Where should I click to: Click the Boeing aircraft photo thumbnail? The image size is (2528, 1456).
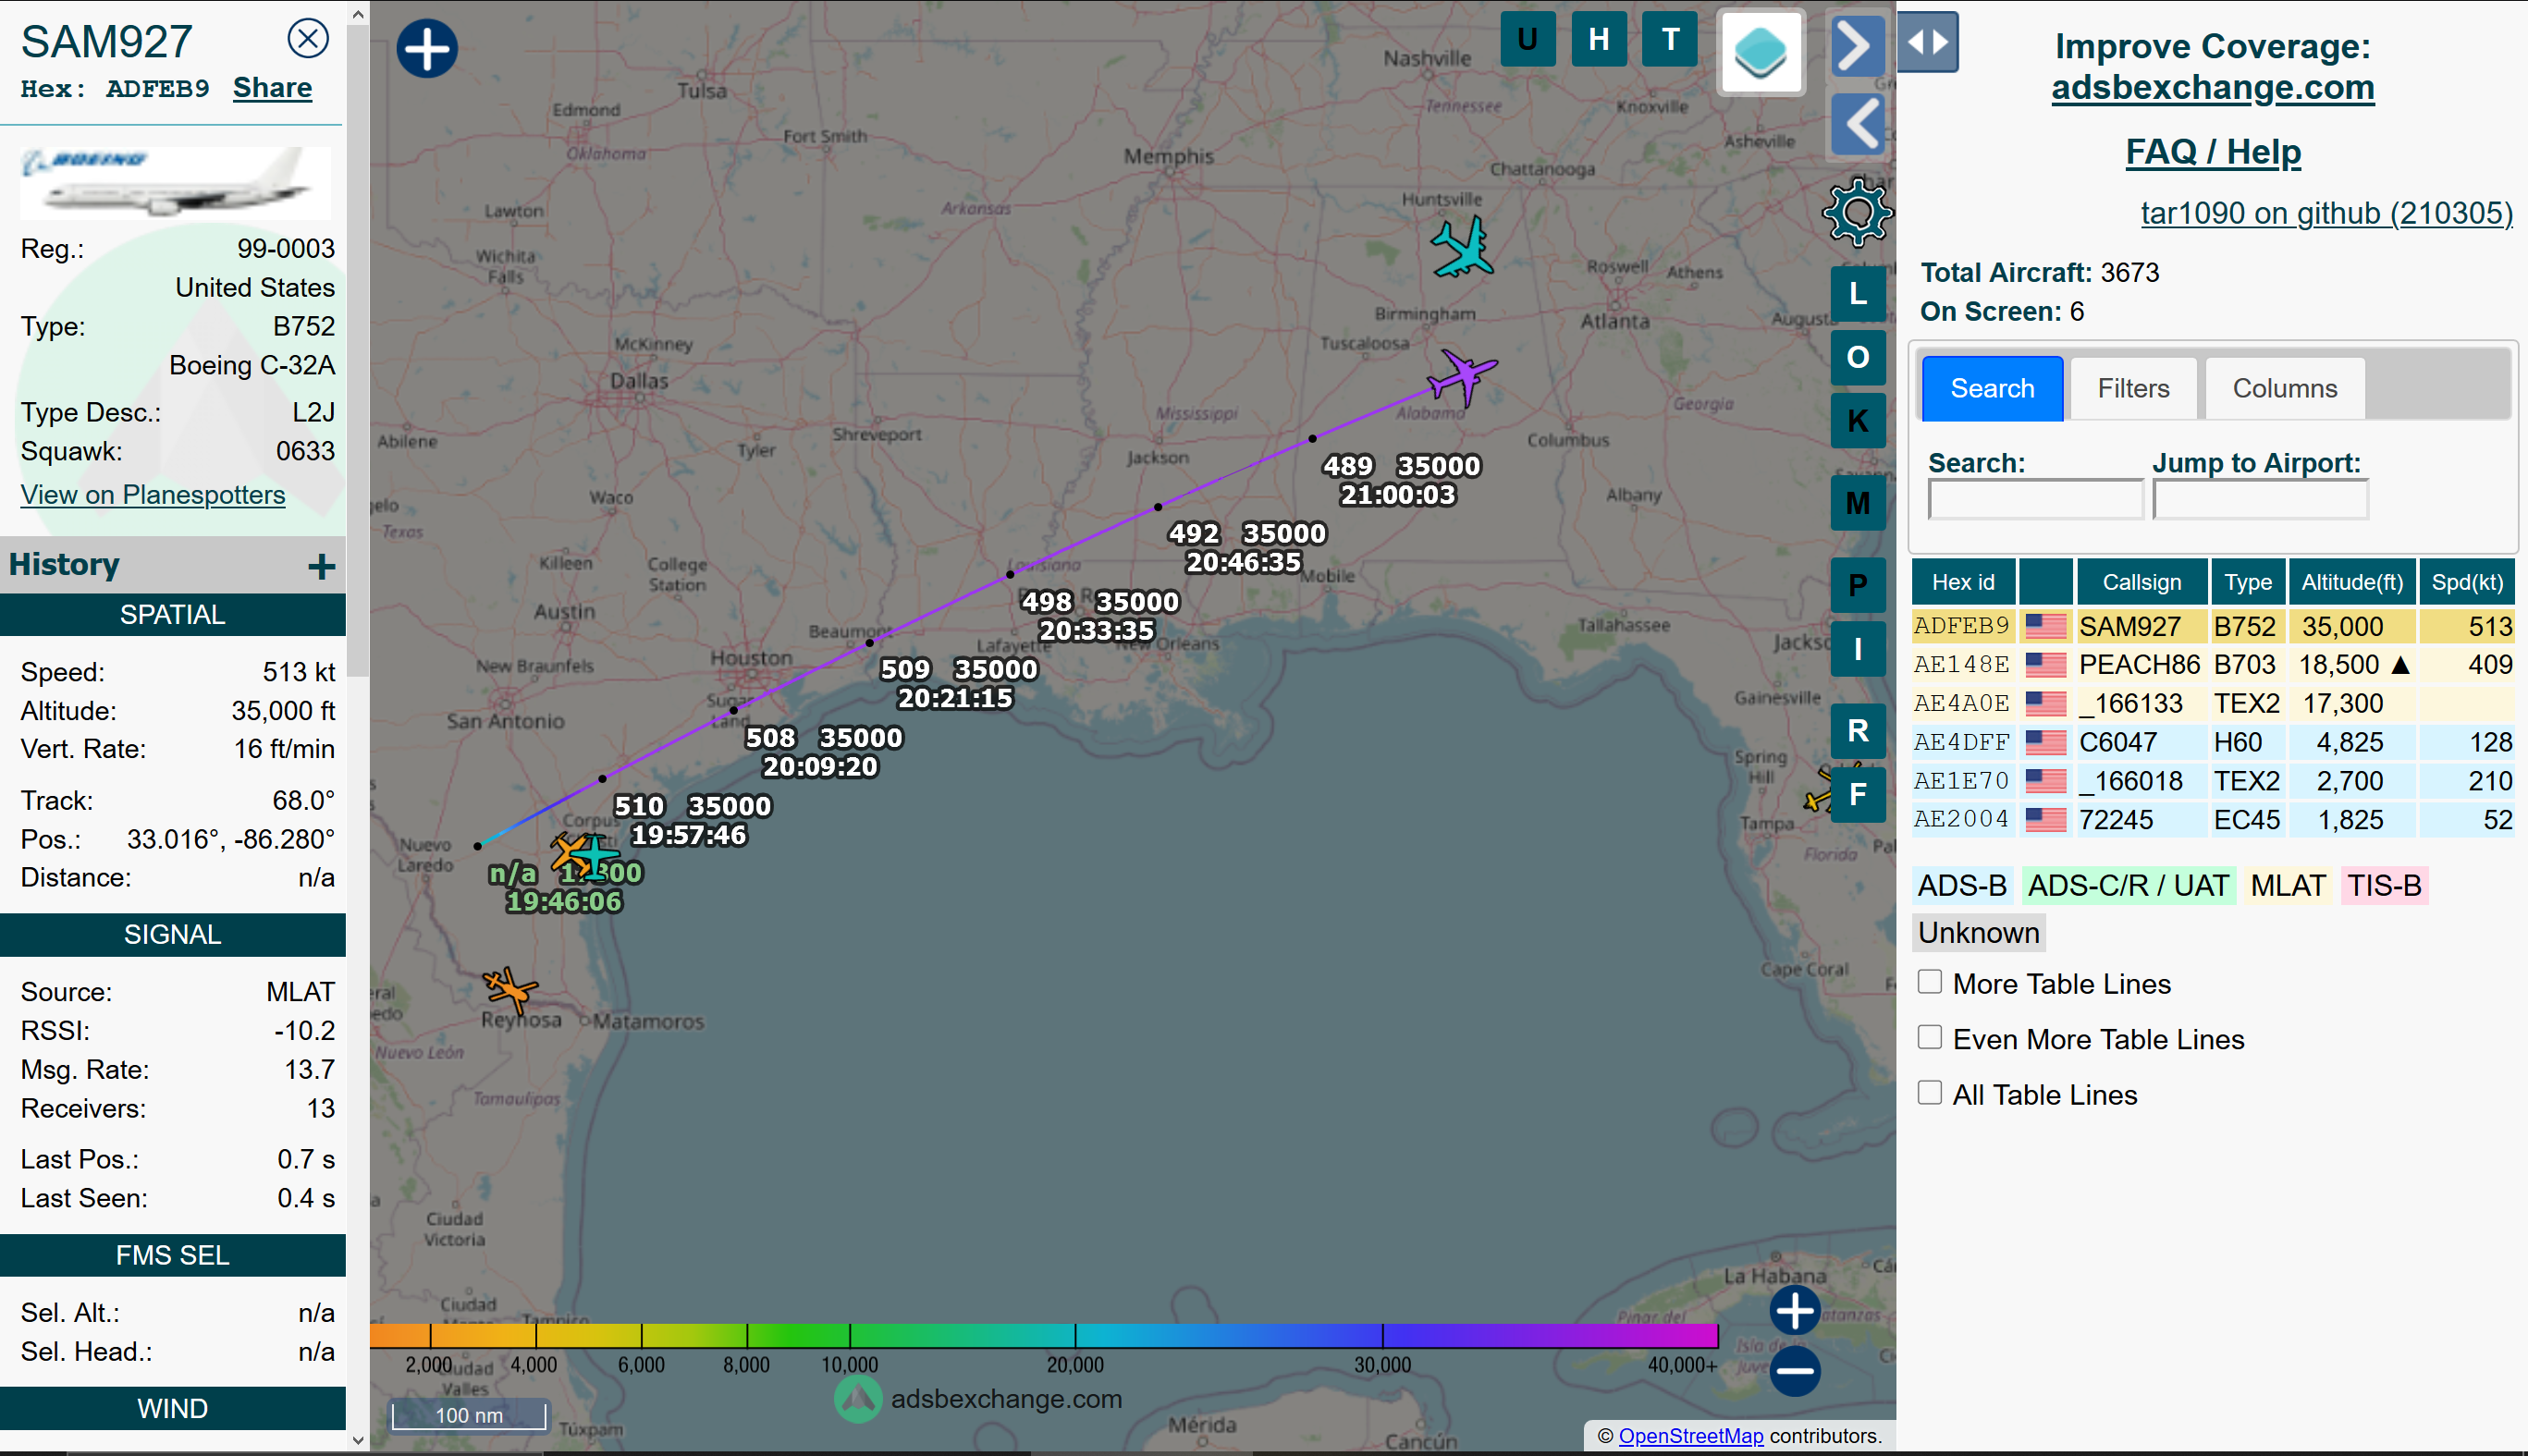click(175, 182)
